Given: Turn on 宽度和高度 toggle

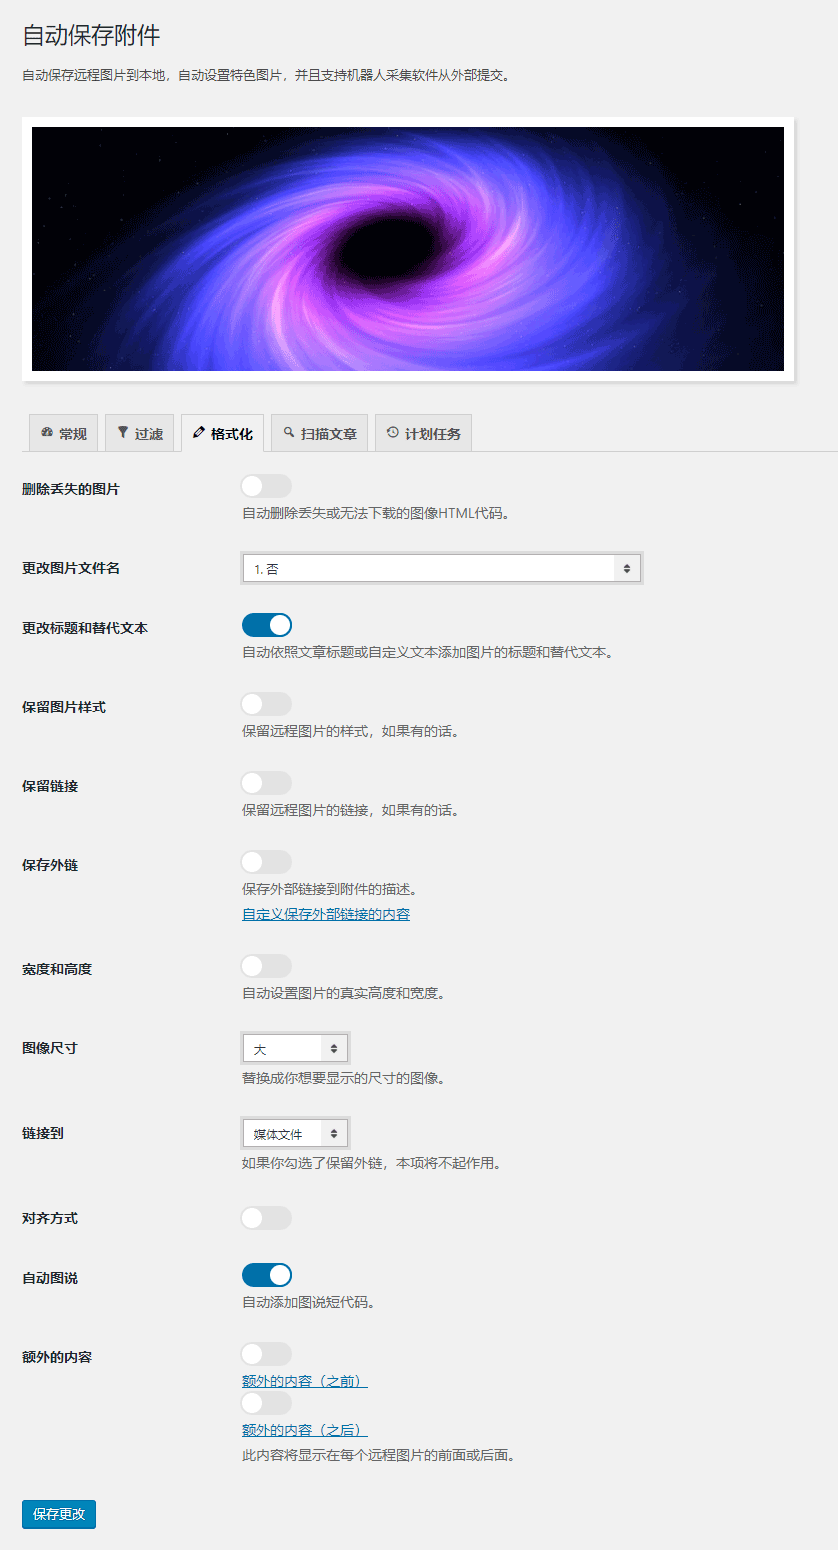Looking at the screenshot, I should pos(267,966).
